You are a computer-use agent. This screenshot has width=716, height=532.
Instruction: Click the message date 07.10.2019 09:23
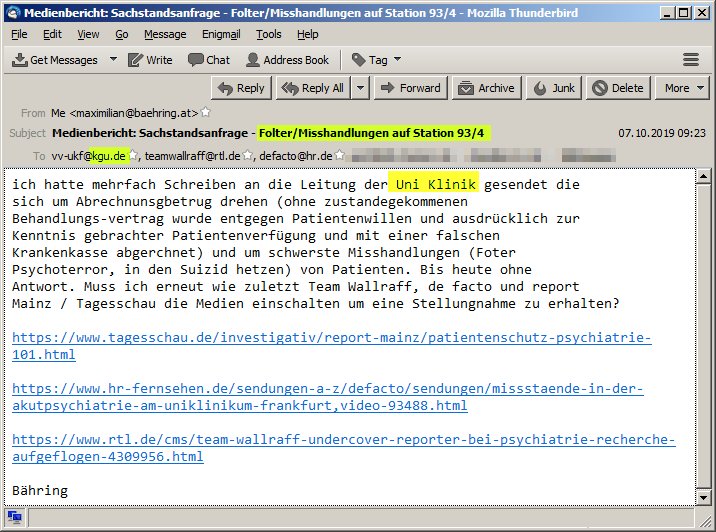click(662, 133)
